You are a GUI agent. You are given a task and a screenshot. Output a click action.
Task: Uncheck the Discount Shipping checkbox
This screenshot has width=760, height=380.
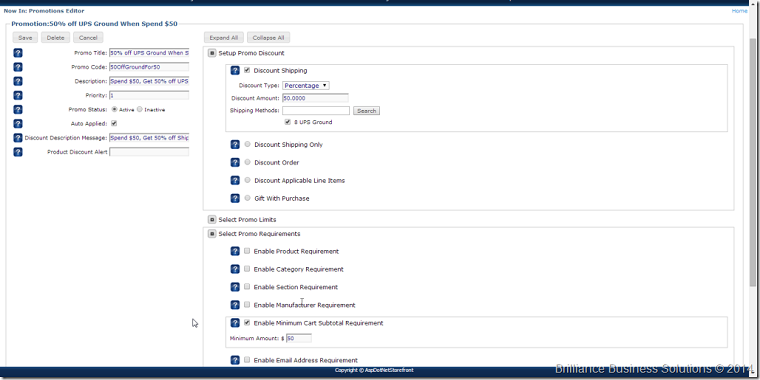pyautogui.click(x=247, y=70)
